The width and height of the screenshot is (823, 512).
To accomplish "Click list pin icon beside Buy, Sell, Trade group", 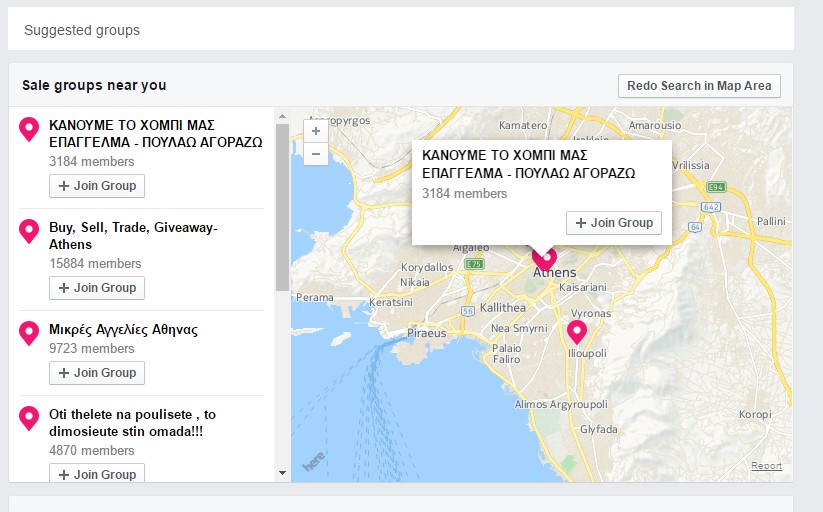I will click(29, 231).
